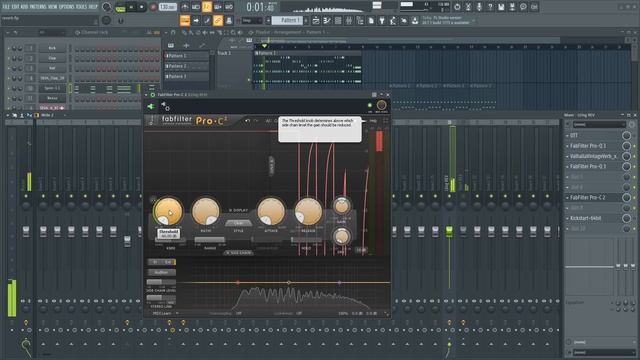Click the transport stop button
The image size is (640, 360).
(142, 7)
